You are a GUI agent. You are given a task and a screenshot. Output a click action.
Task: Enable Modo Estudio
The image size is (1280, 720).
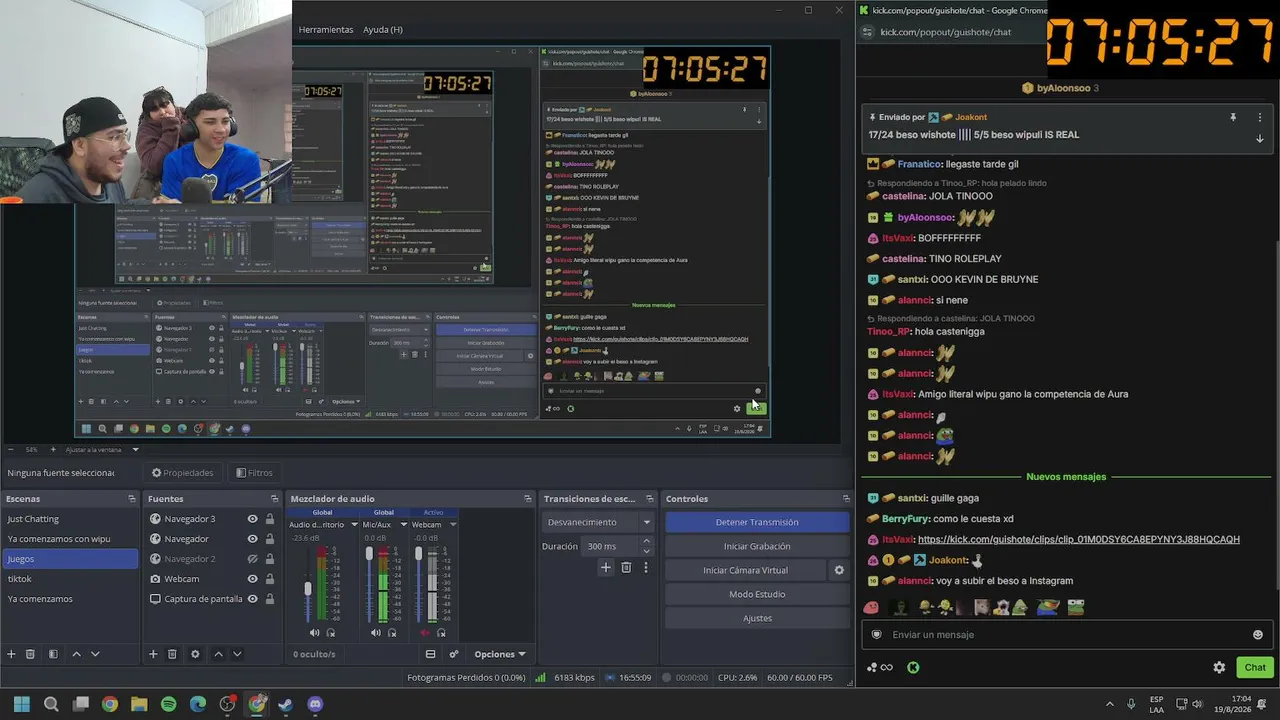coord(757,594)
